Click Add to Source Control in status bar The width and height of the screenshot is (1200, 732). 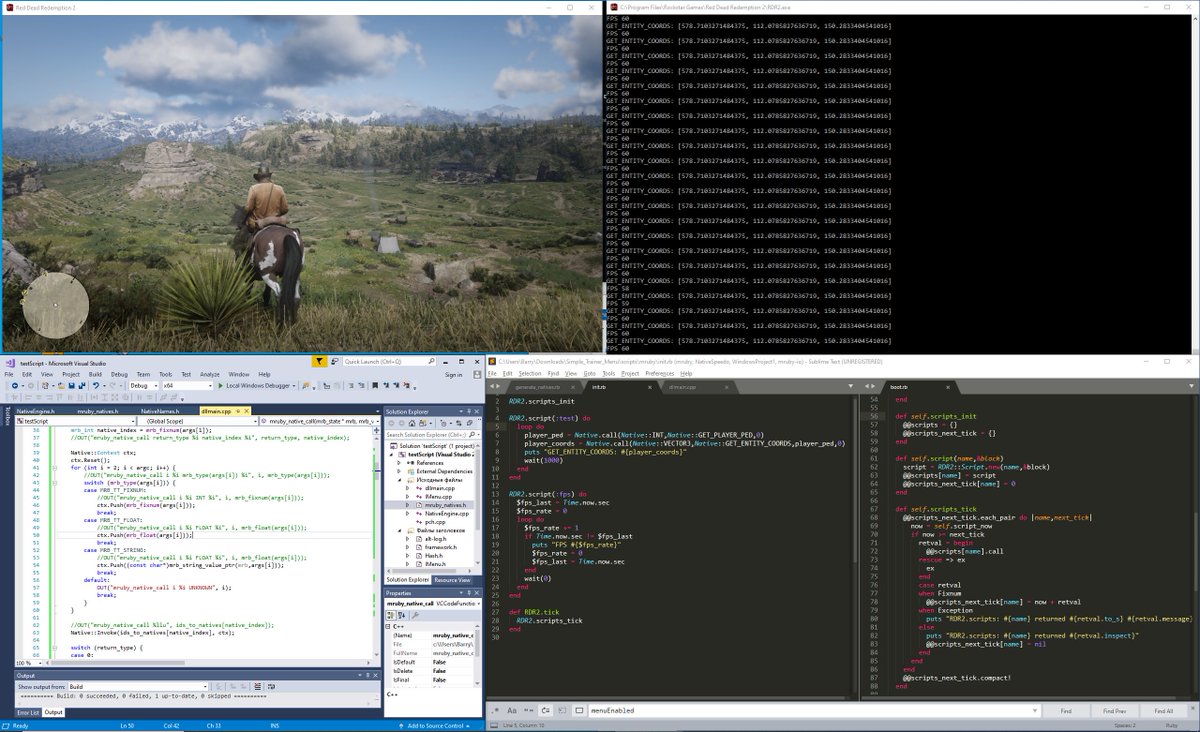pos(435,726)
